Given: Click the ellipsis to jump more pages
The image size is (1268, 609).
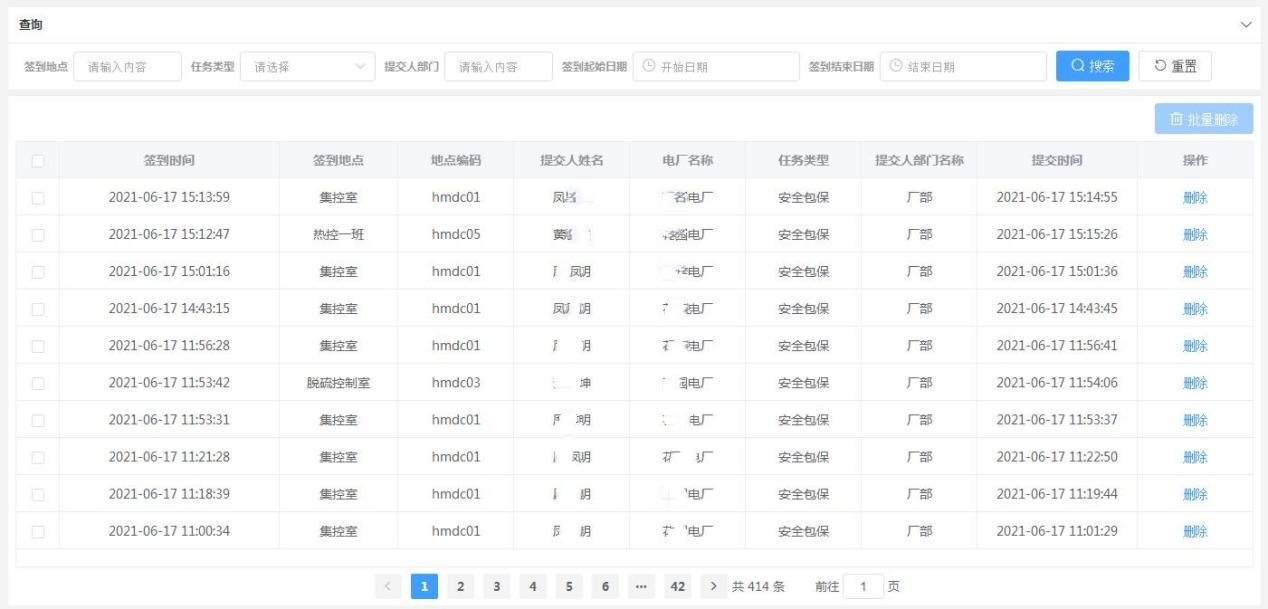Looking at the screenshot, I should 641,587.
